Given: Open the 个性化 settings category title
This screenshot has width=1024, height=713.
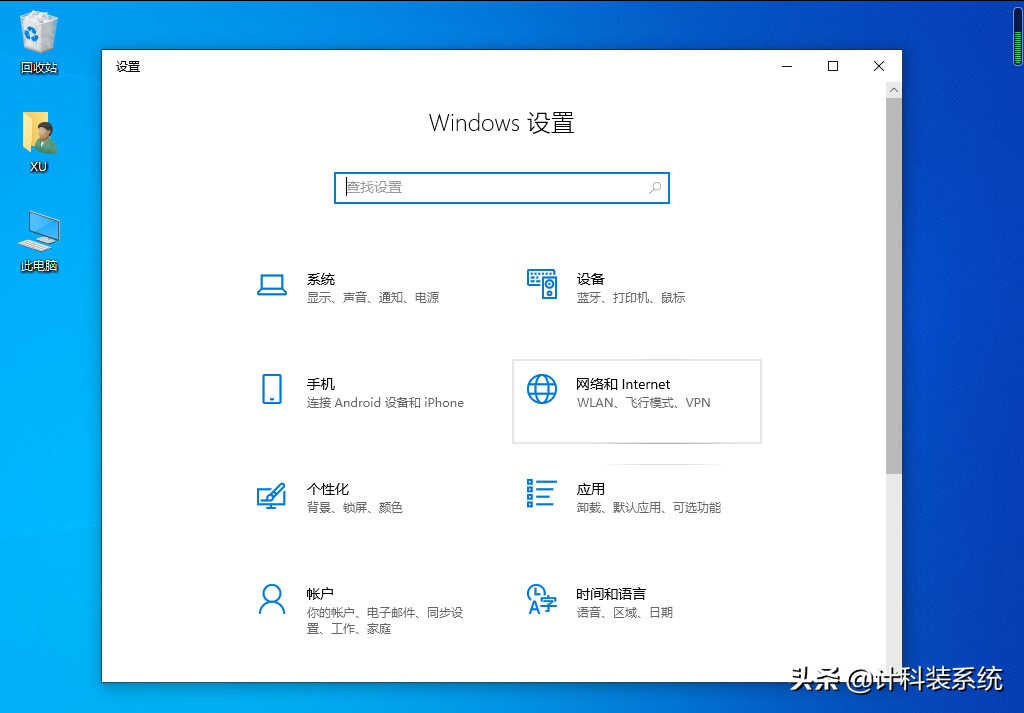Looking at the screenshot, I should [328, 489].
